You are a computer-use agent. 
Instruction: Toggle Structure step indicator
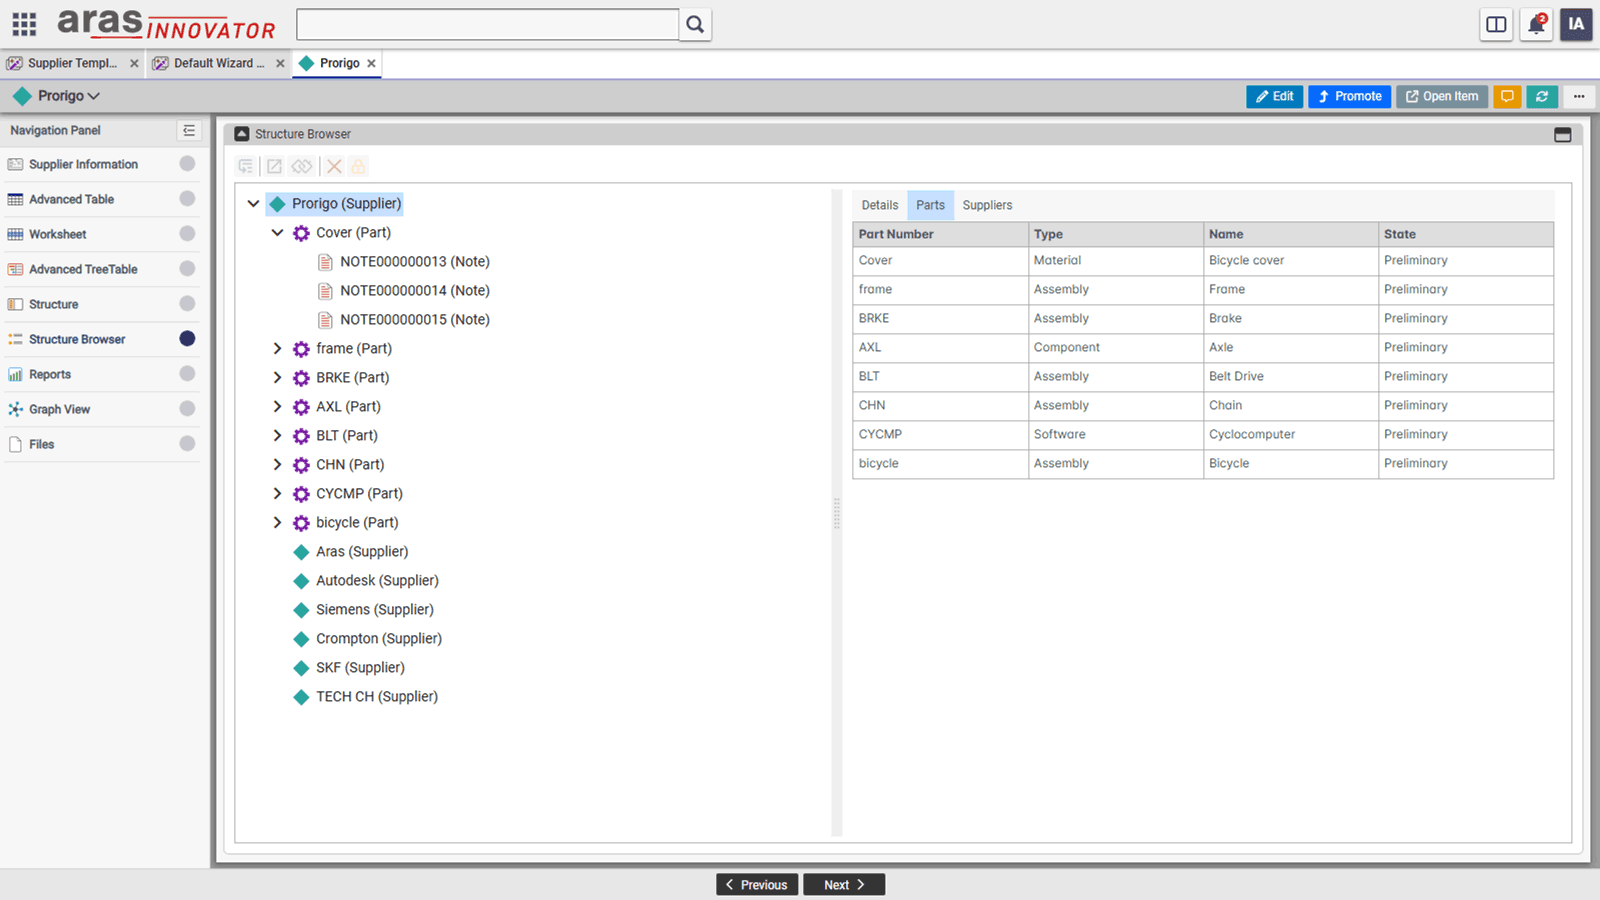(187, 304)
